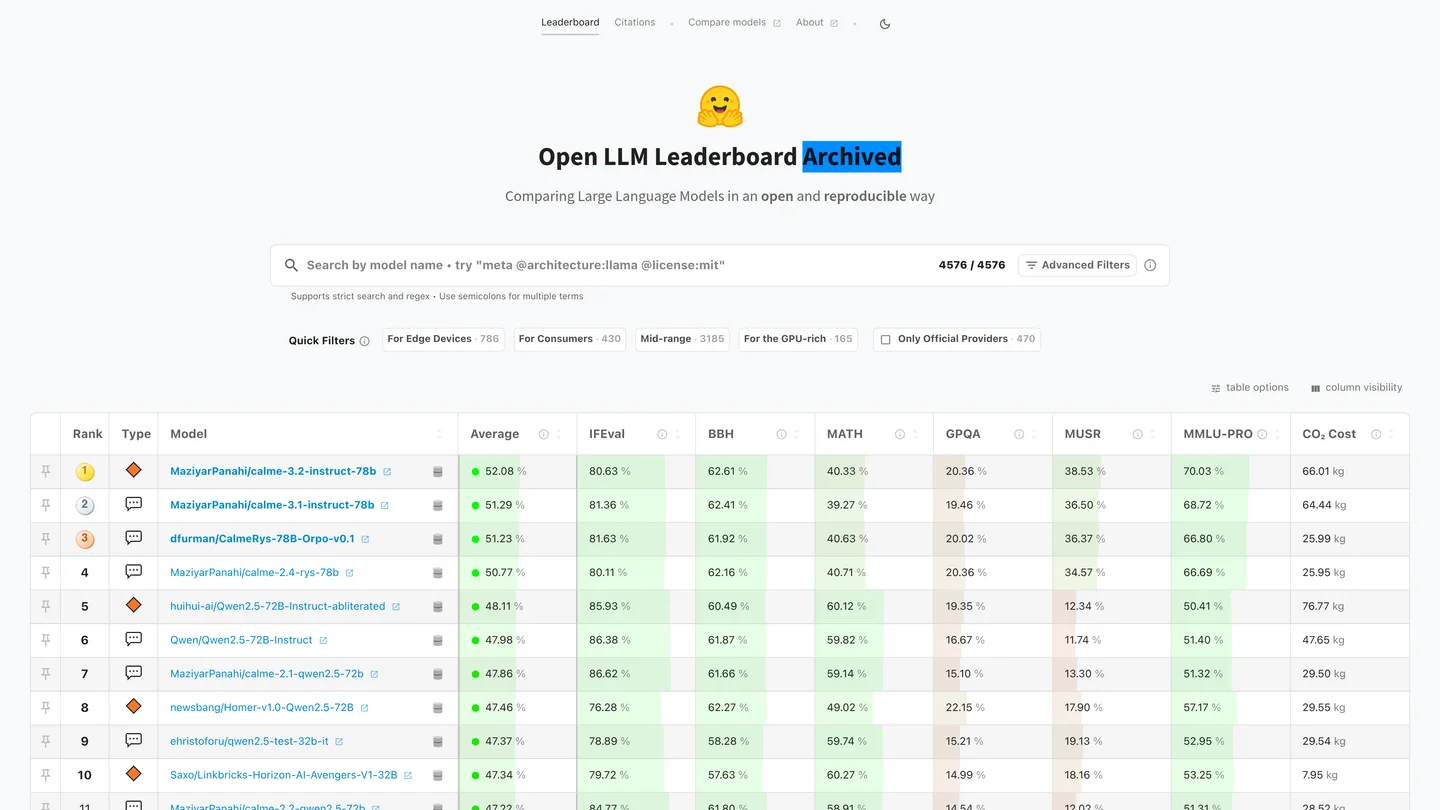This screenshot has height=810, width=1440.
Task: Click the Quick Filters info icon
Action: coord(364,341)
